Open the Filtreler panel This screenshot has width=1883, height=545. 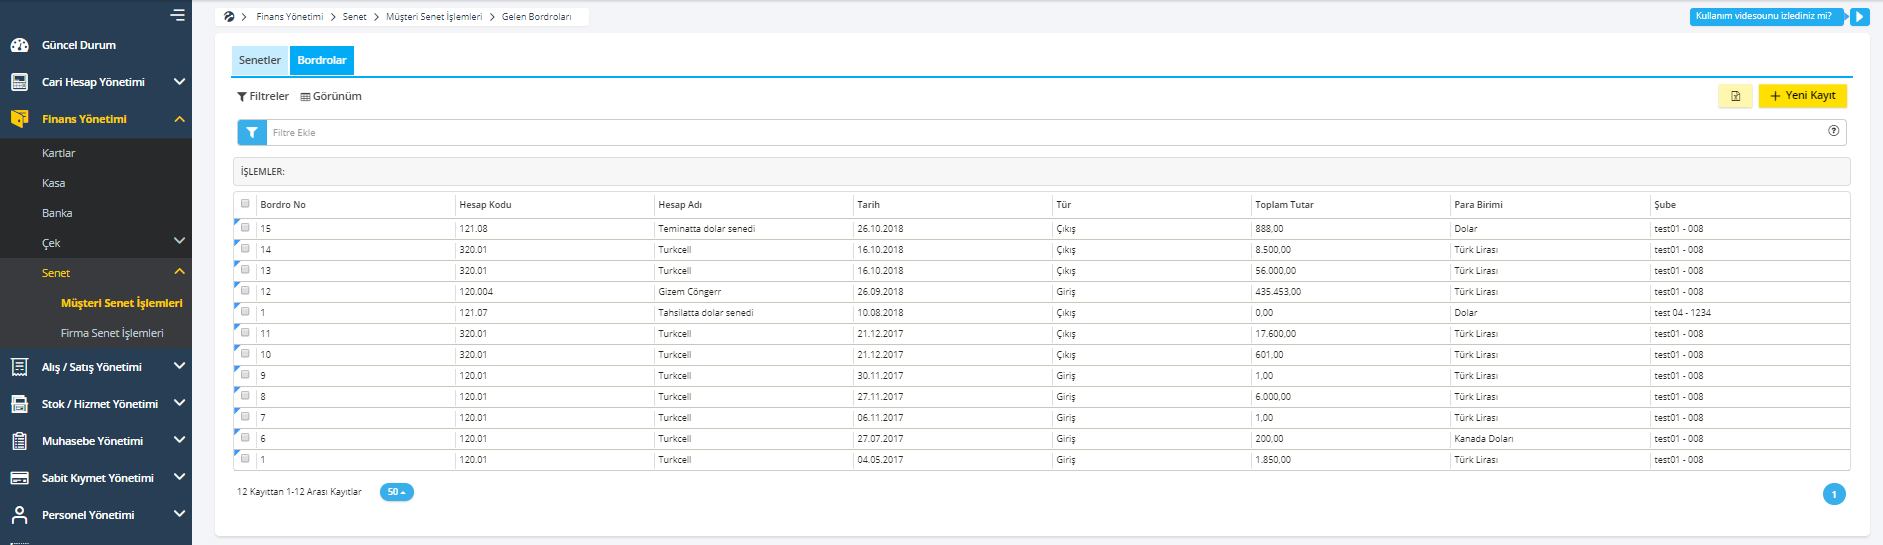263,96
